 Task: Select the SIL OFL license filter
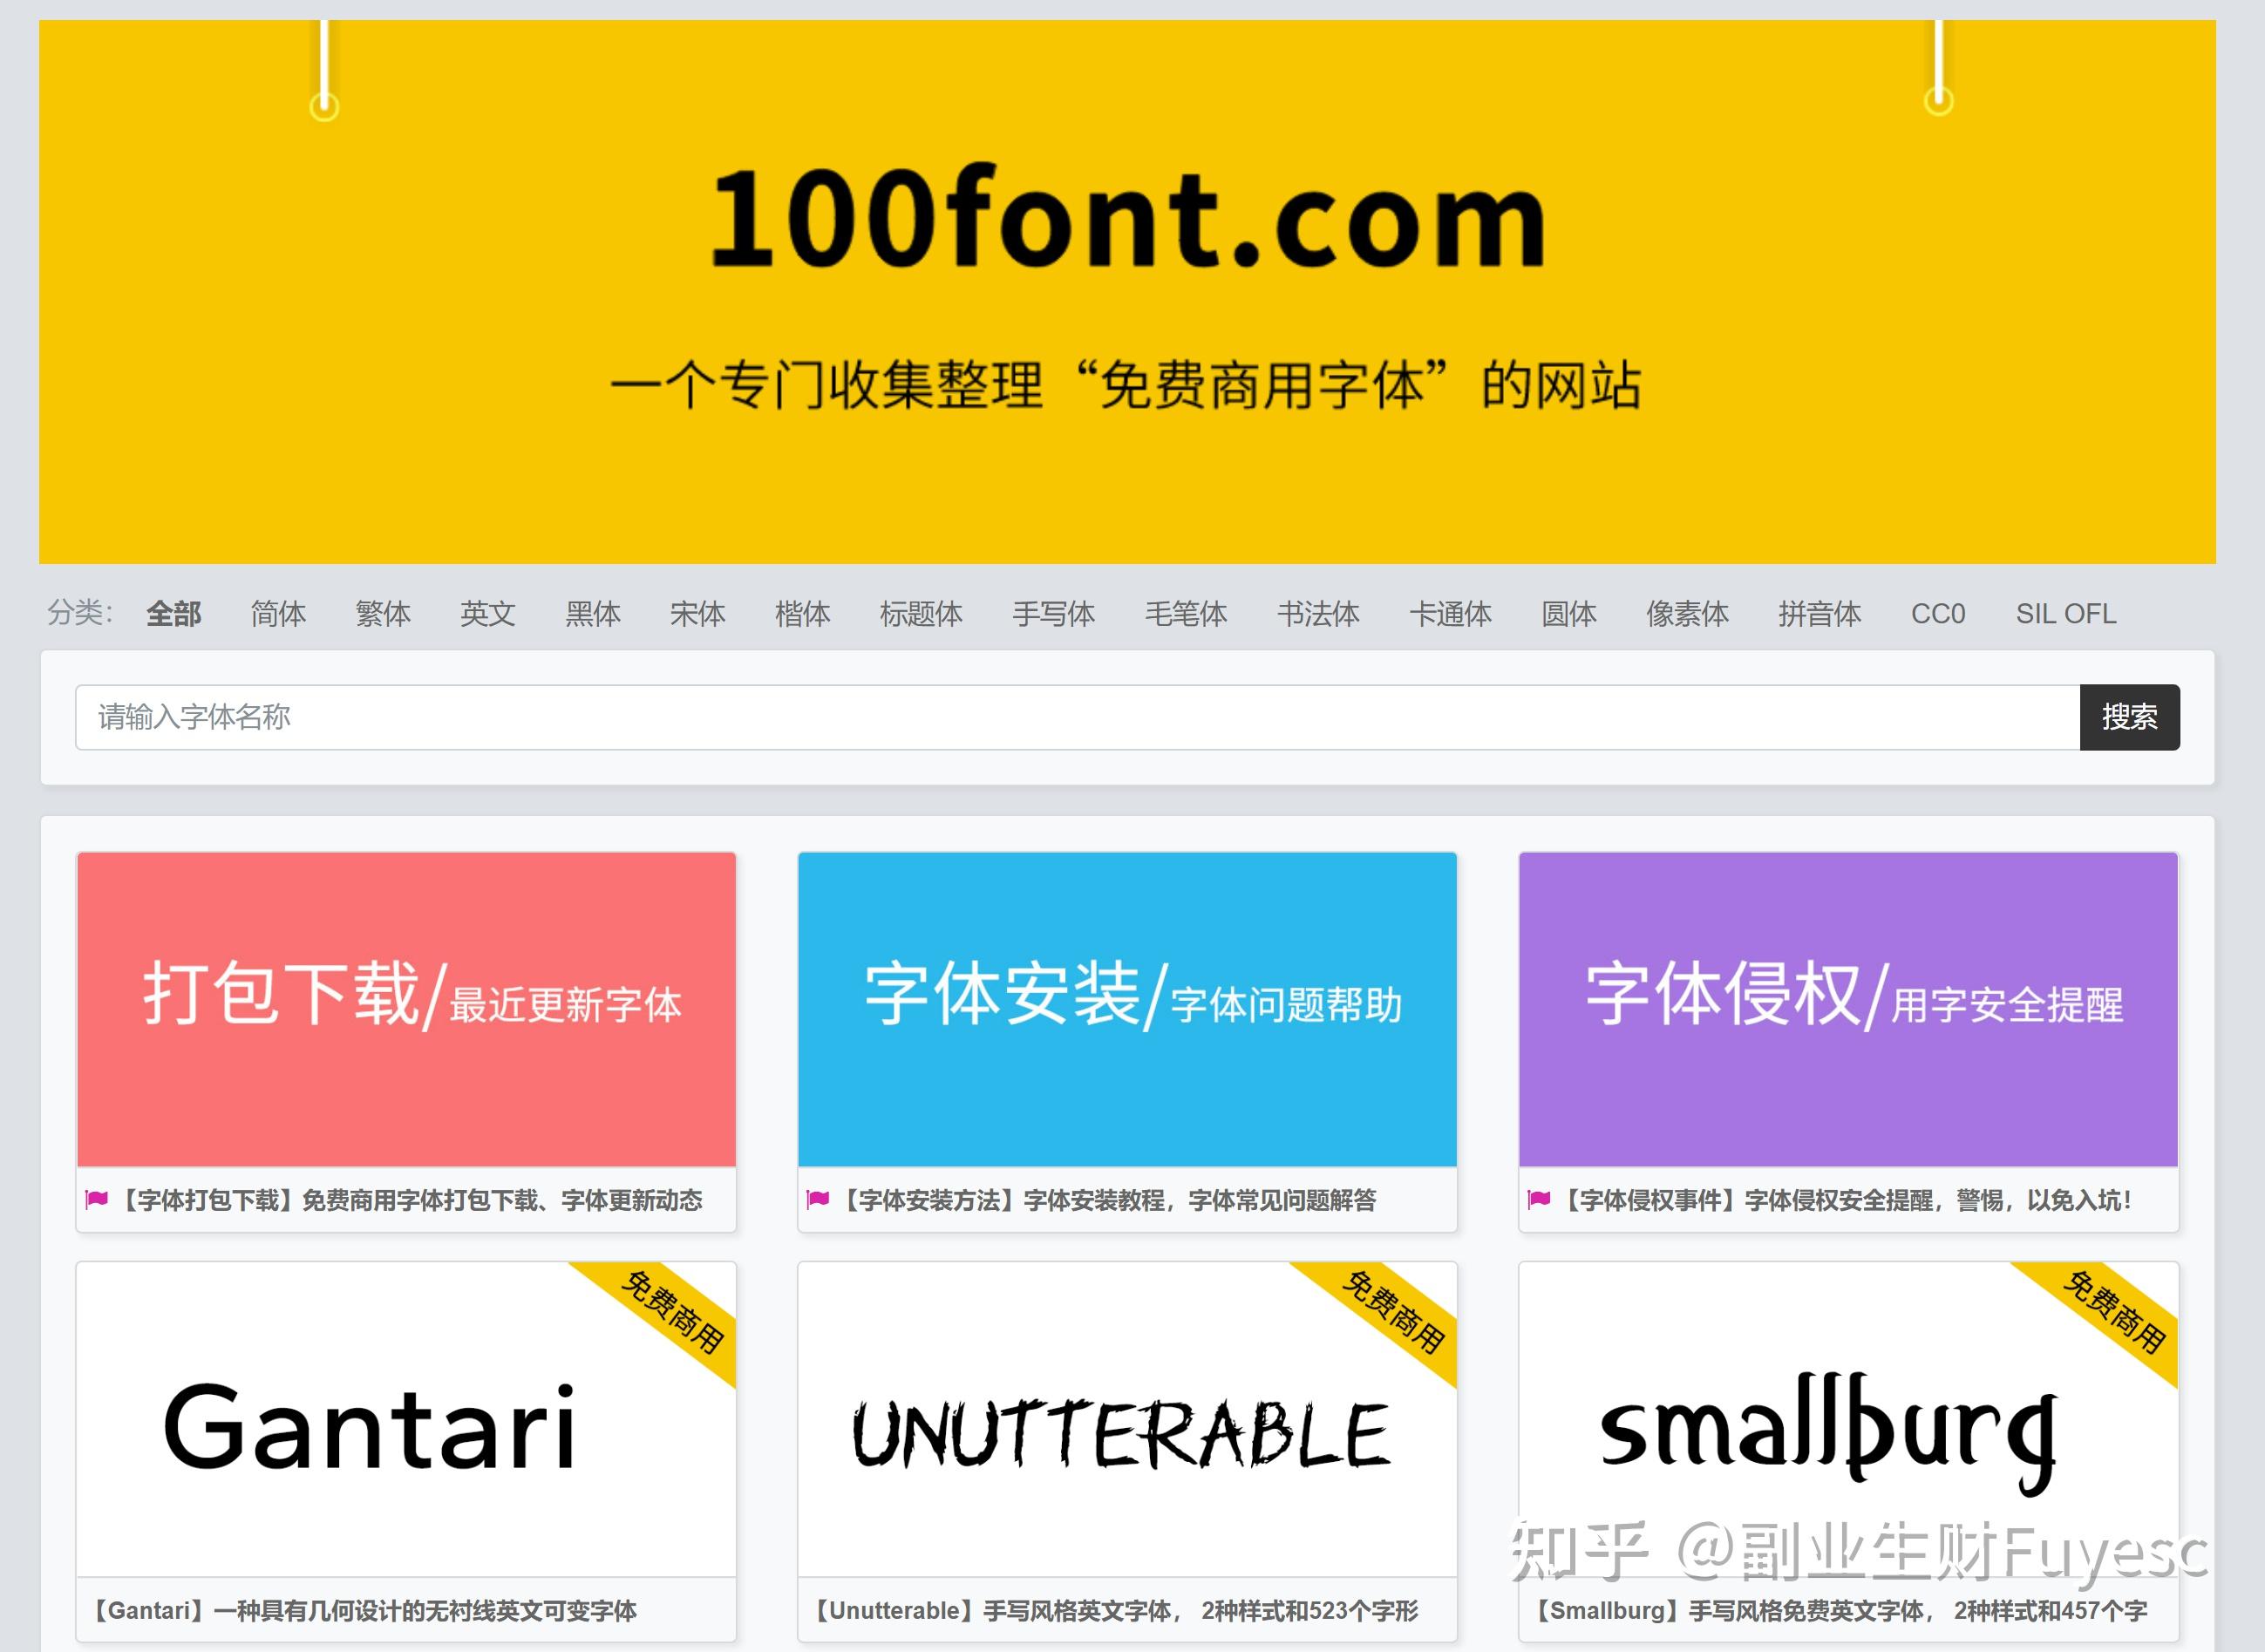tap(2066, 613)
